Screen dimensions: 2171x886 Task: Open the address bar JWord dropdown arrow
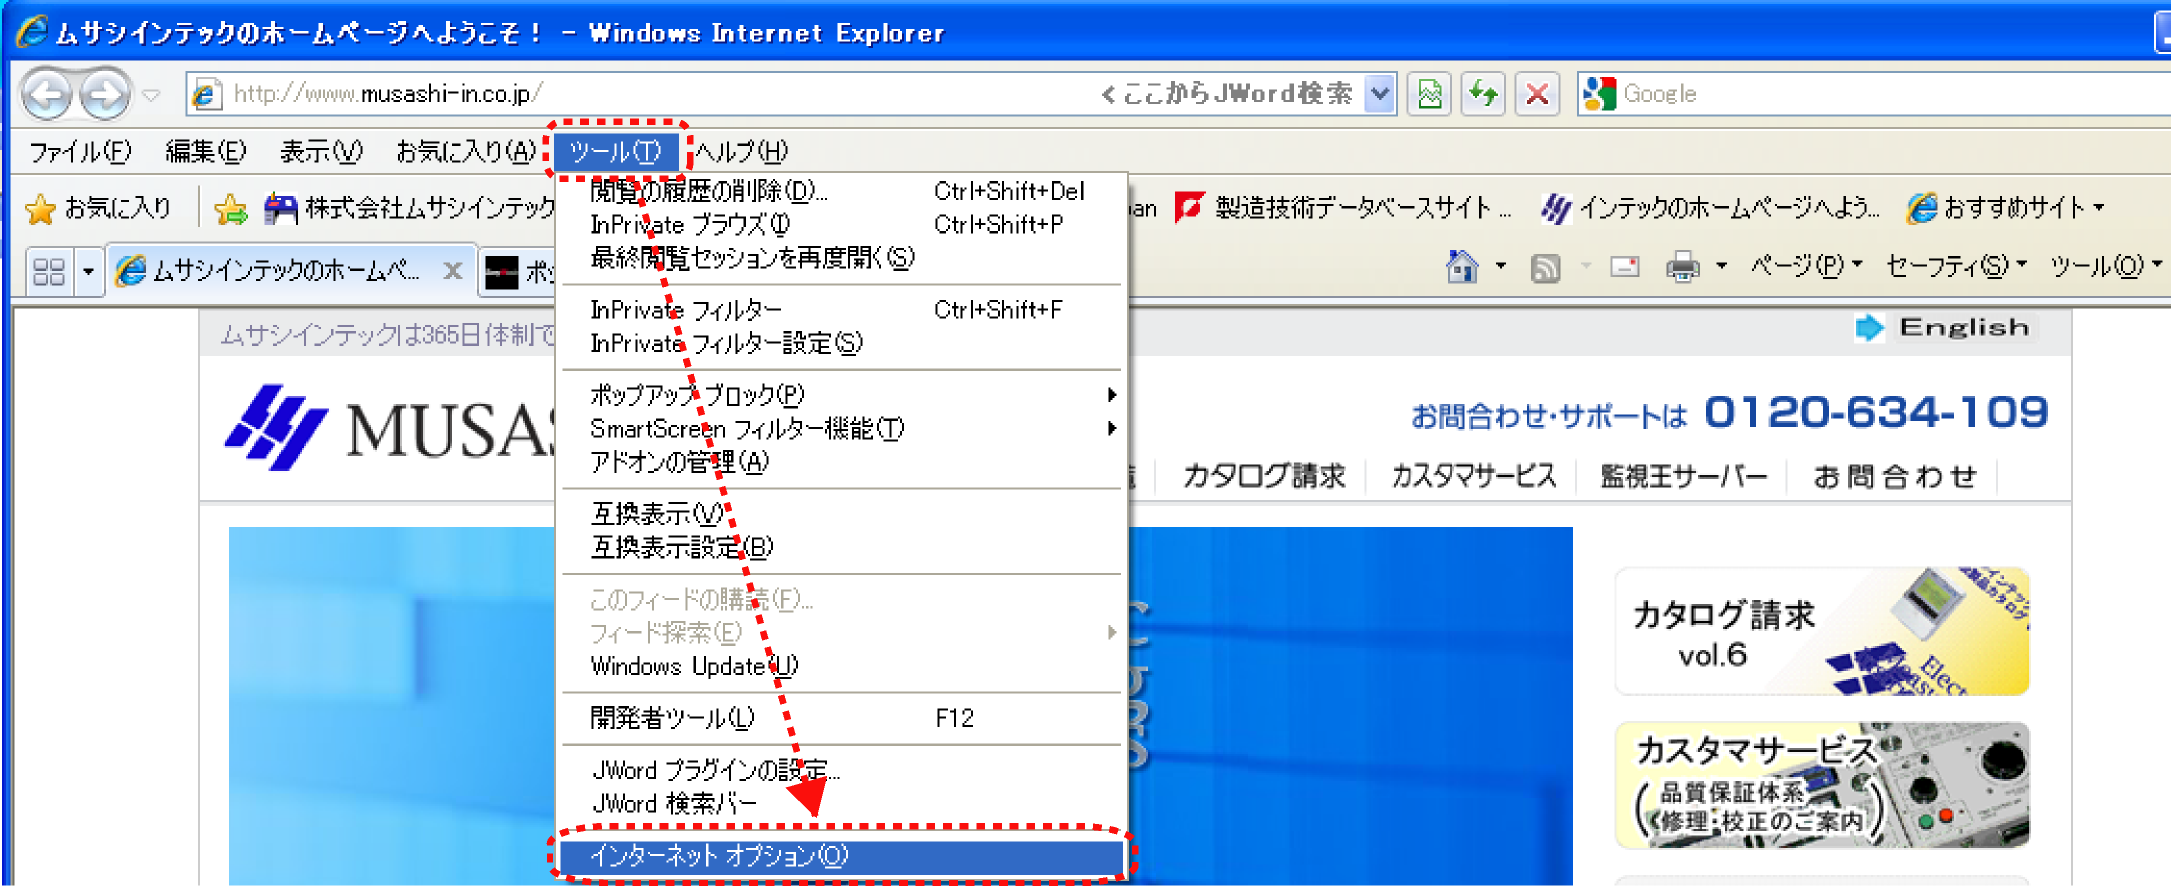click(x=1380, y=94)
